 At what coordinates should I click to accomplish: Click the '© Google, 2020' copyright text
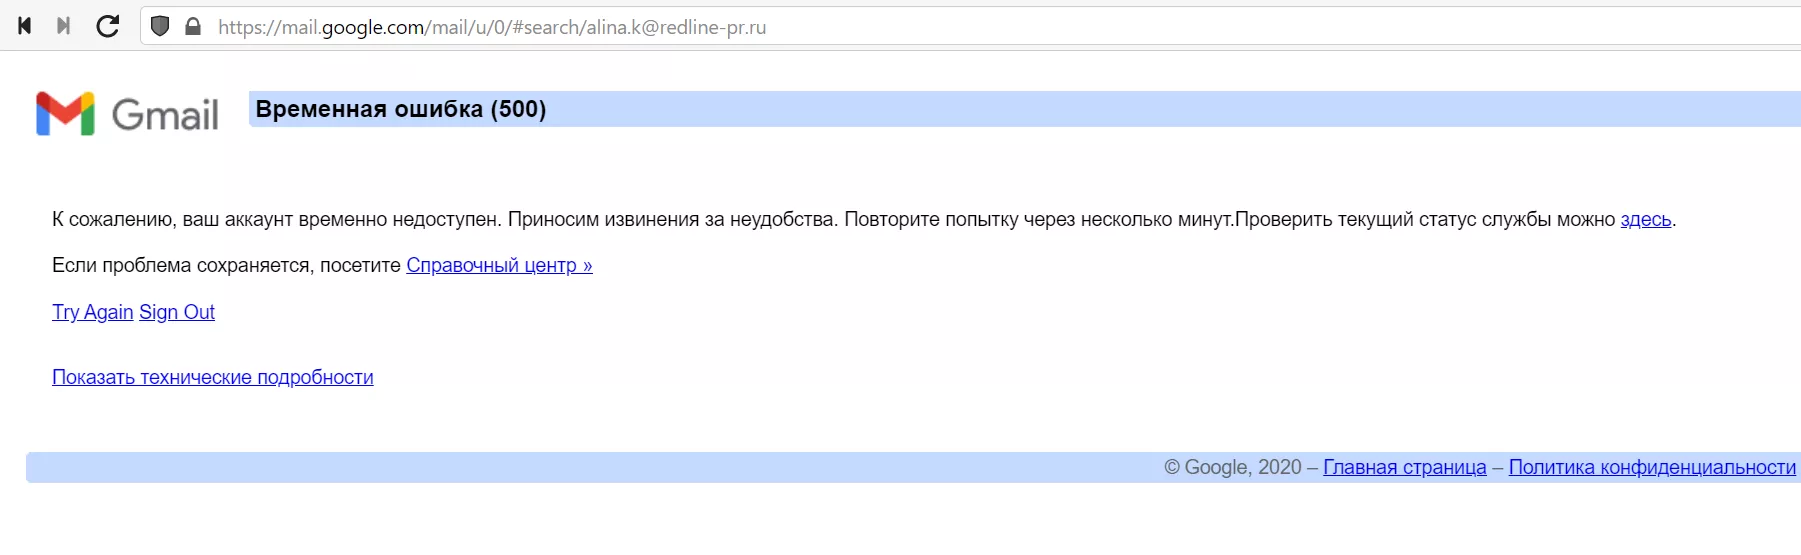(x=1232, y=467)
